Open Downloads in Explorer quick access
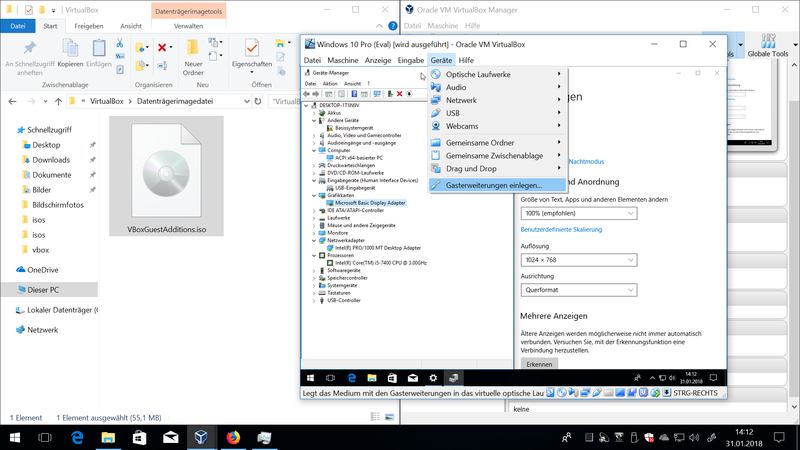Image resolution: width=800 pixels, height=450 pixels. [x=51, y=160]
